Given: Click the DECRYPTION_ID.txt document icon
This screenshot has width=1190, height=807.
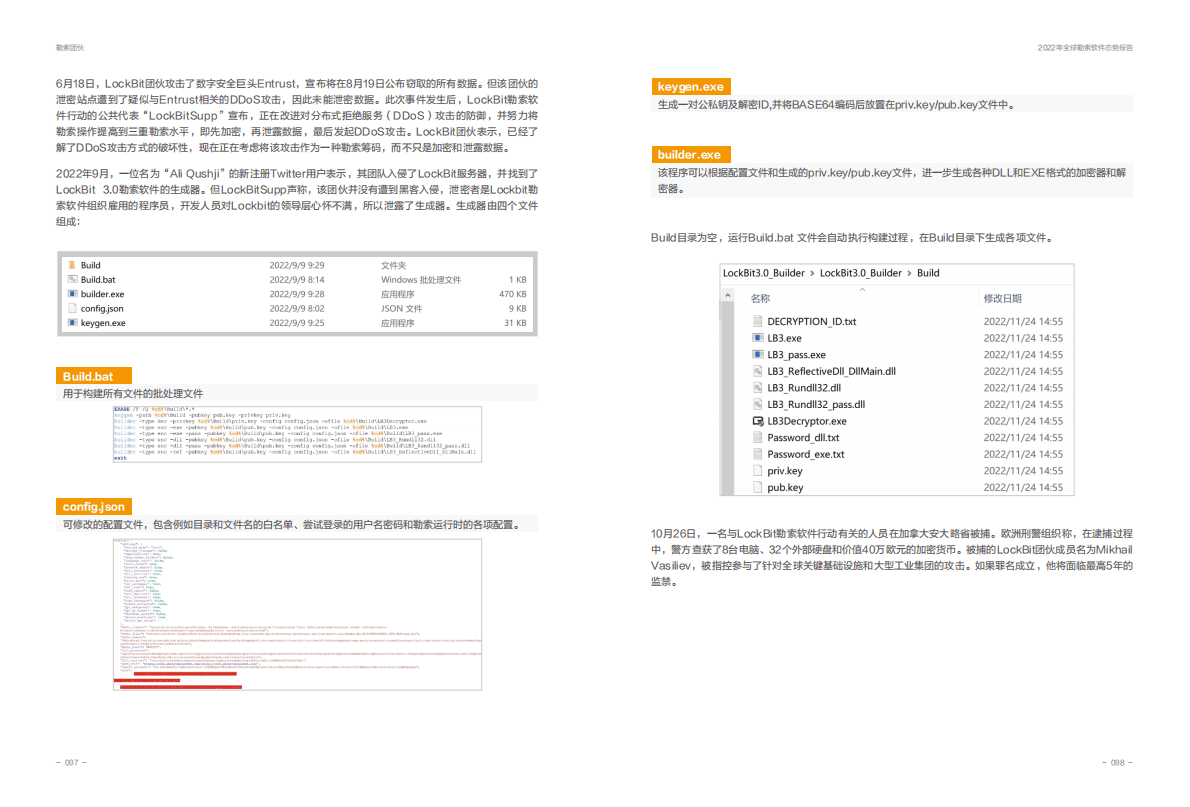Looking at the screenshot, I should click(x=758, y=322).
